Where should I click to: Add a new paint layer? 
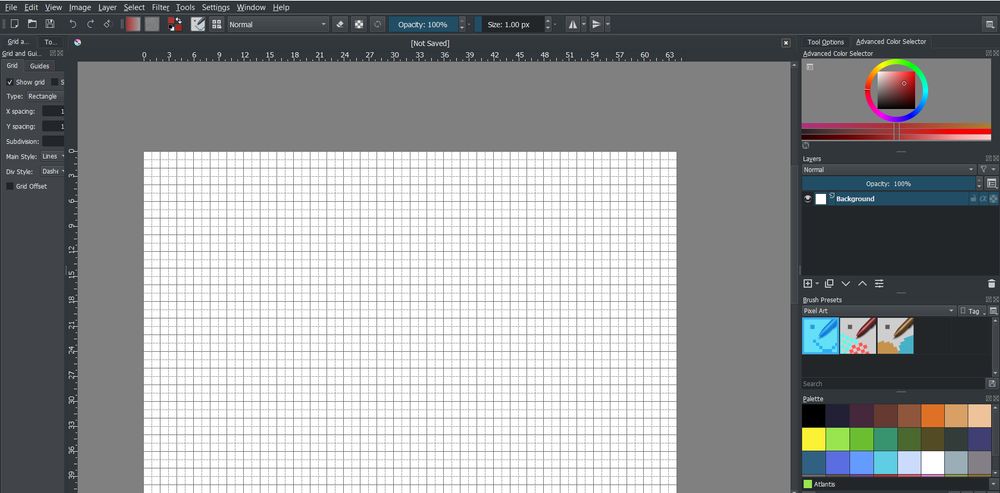[x=808, y=283]
